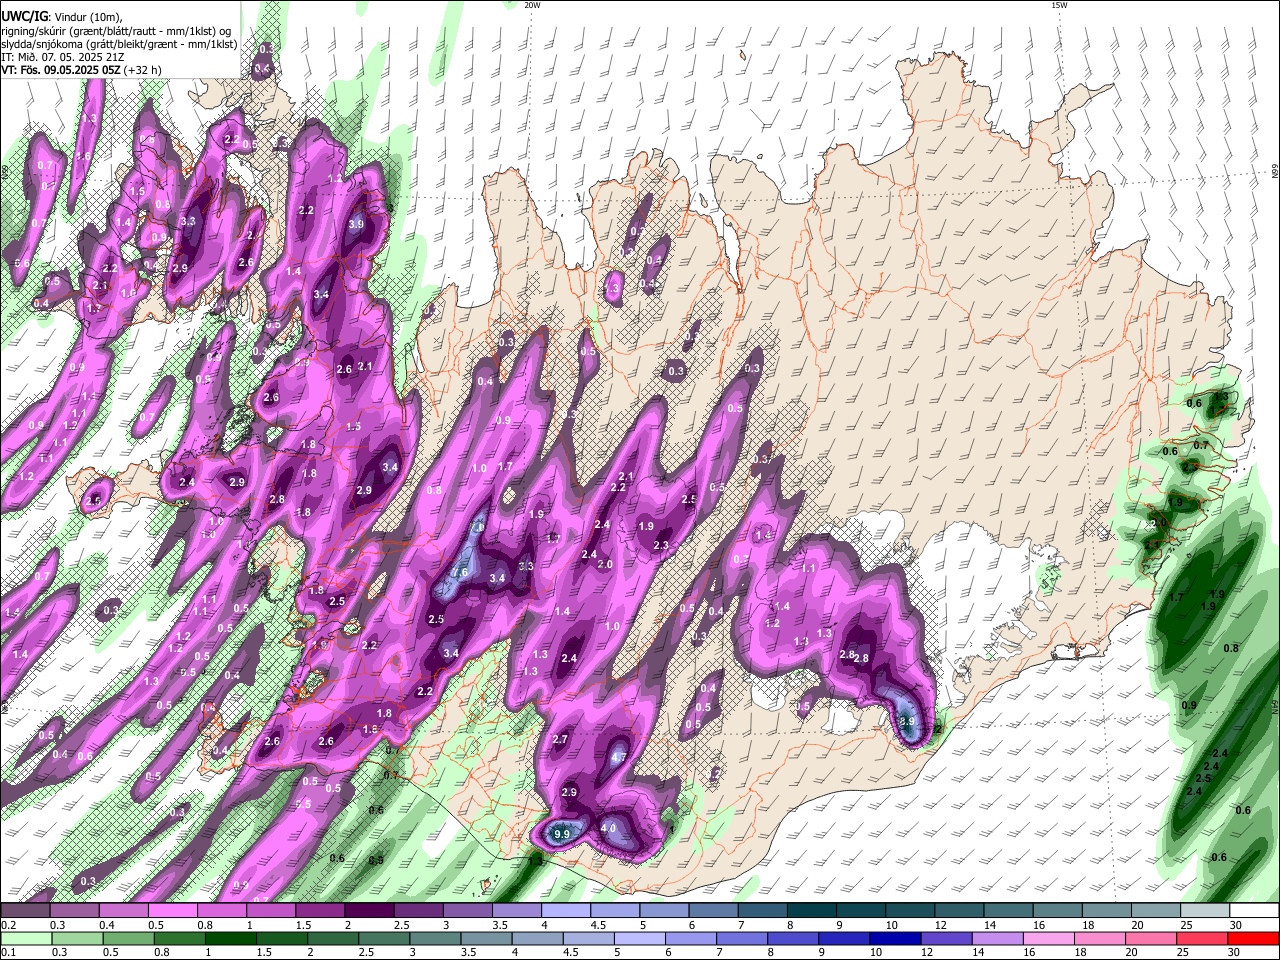The width and height of the screenshot is (1280, 960).
Task: Click the bright pink 0.5 swatch in the upper snow scale
Action: coord(174,911)
